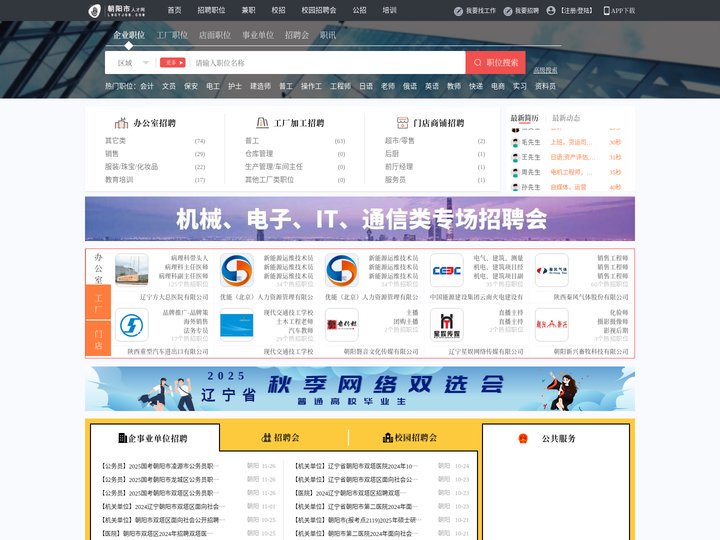Switch to the 校园招聘会 yellow tab

pos(410,438)
